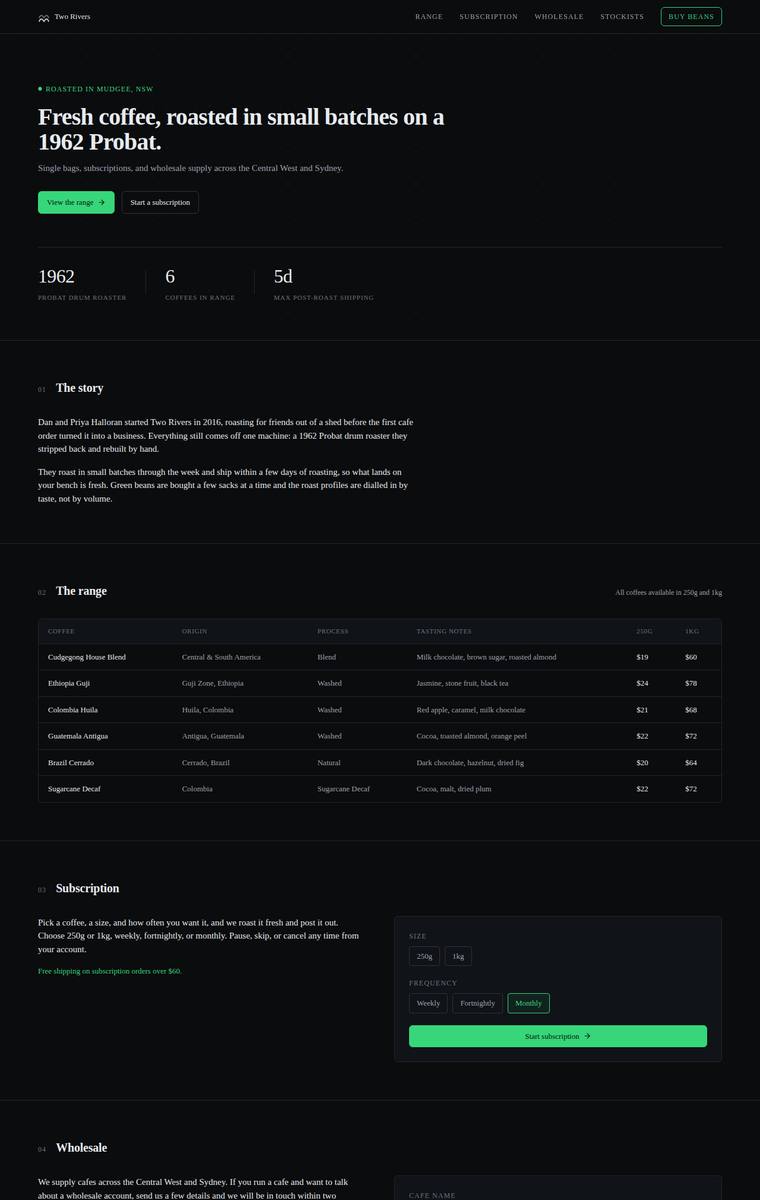Click 'All coffees available in 250g and 1kg'
The width and height of the screenshot is (760, 1200).
668,592
